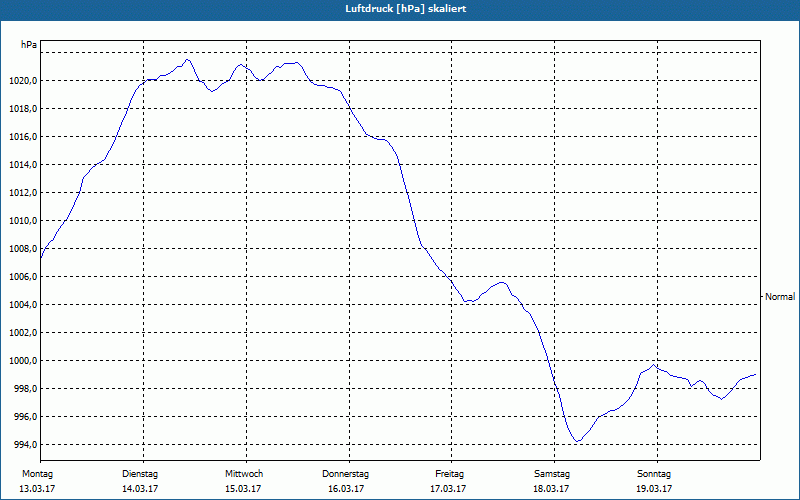Click the Mittwoch day label
Viewport: 800px width, 500px height.
(x=244, y=474)
